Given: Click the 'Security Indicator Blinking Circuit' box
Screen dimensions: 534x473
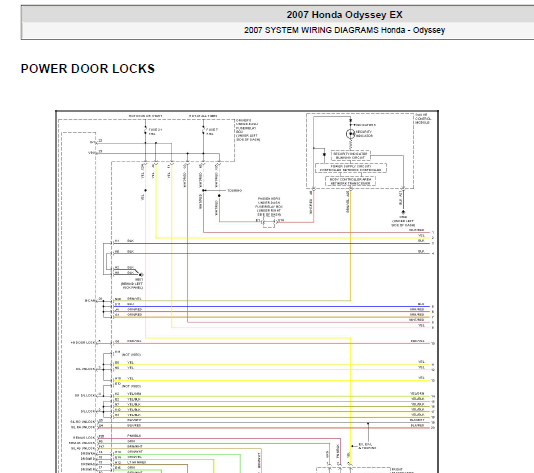Looking at the screenshot, I should tap(350, 156).
